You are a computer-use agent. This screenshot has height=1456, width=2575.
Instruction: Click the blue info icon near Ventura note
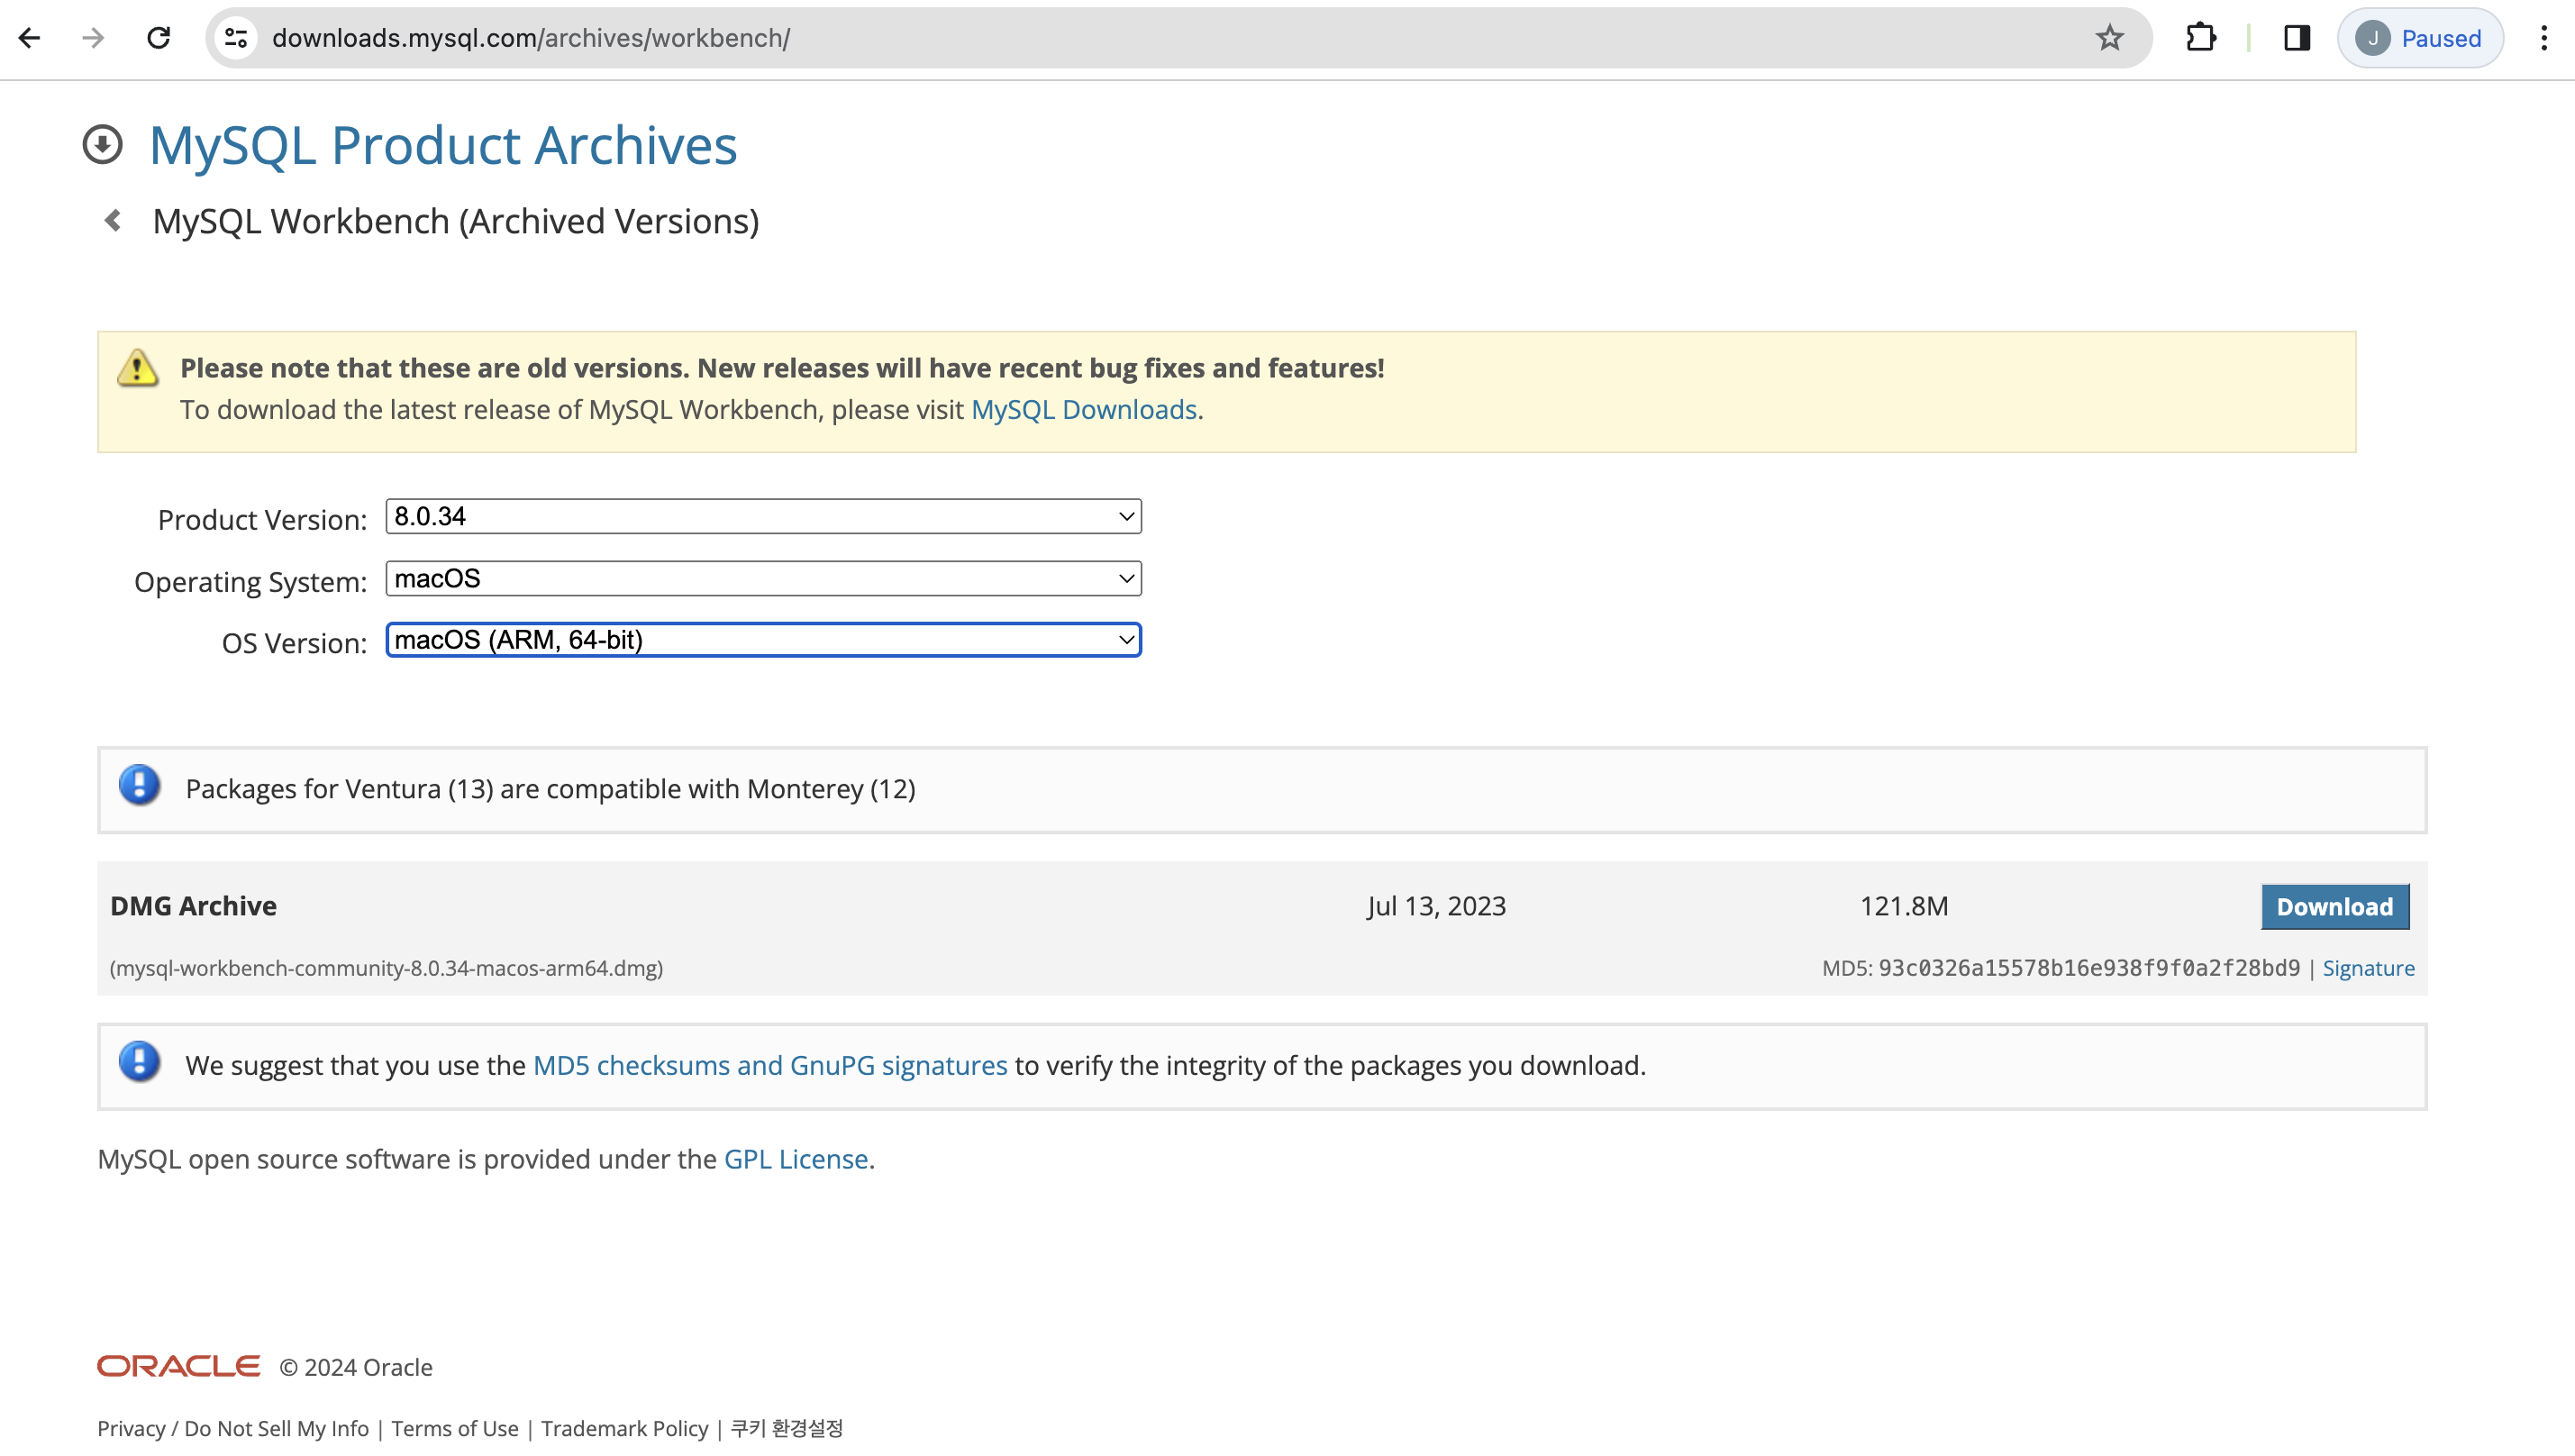point(139,785)
